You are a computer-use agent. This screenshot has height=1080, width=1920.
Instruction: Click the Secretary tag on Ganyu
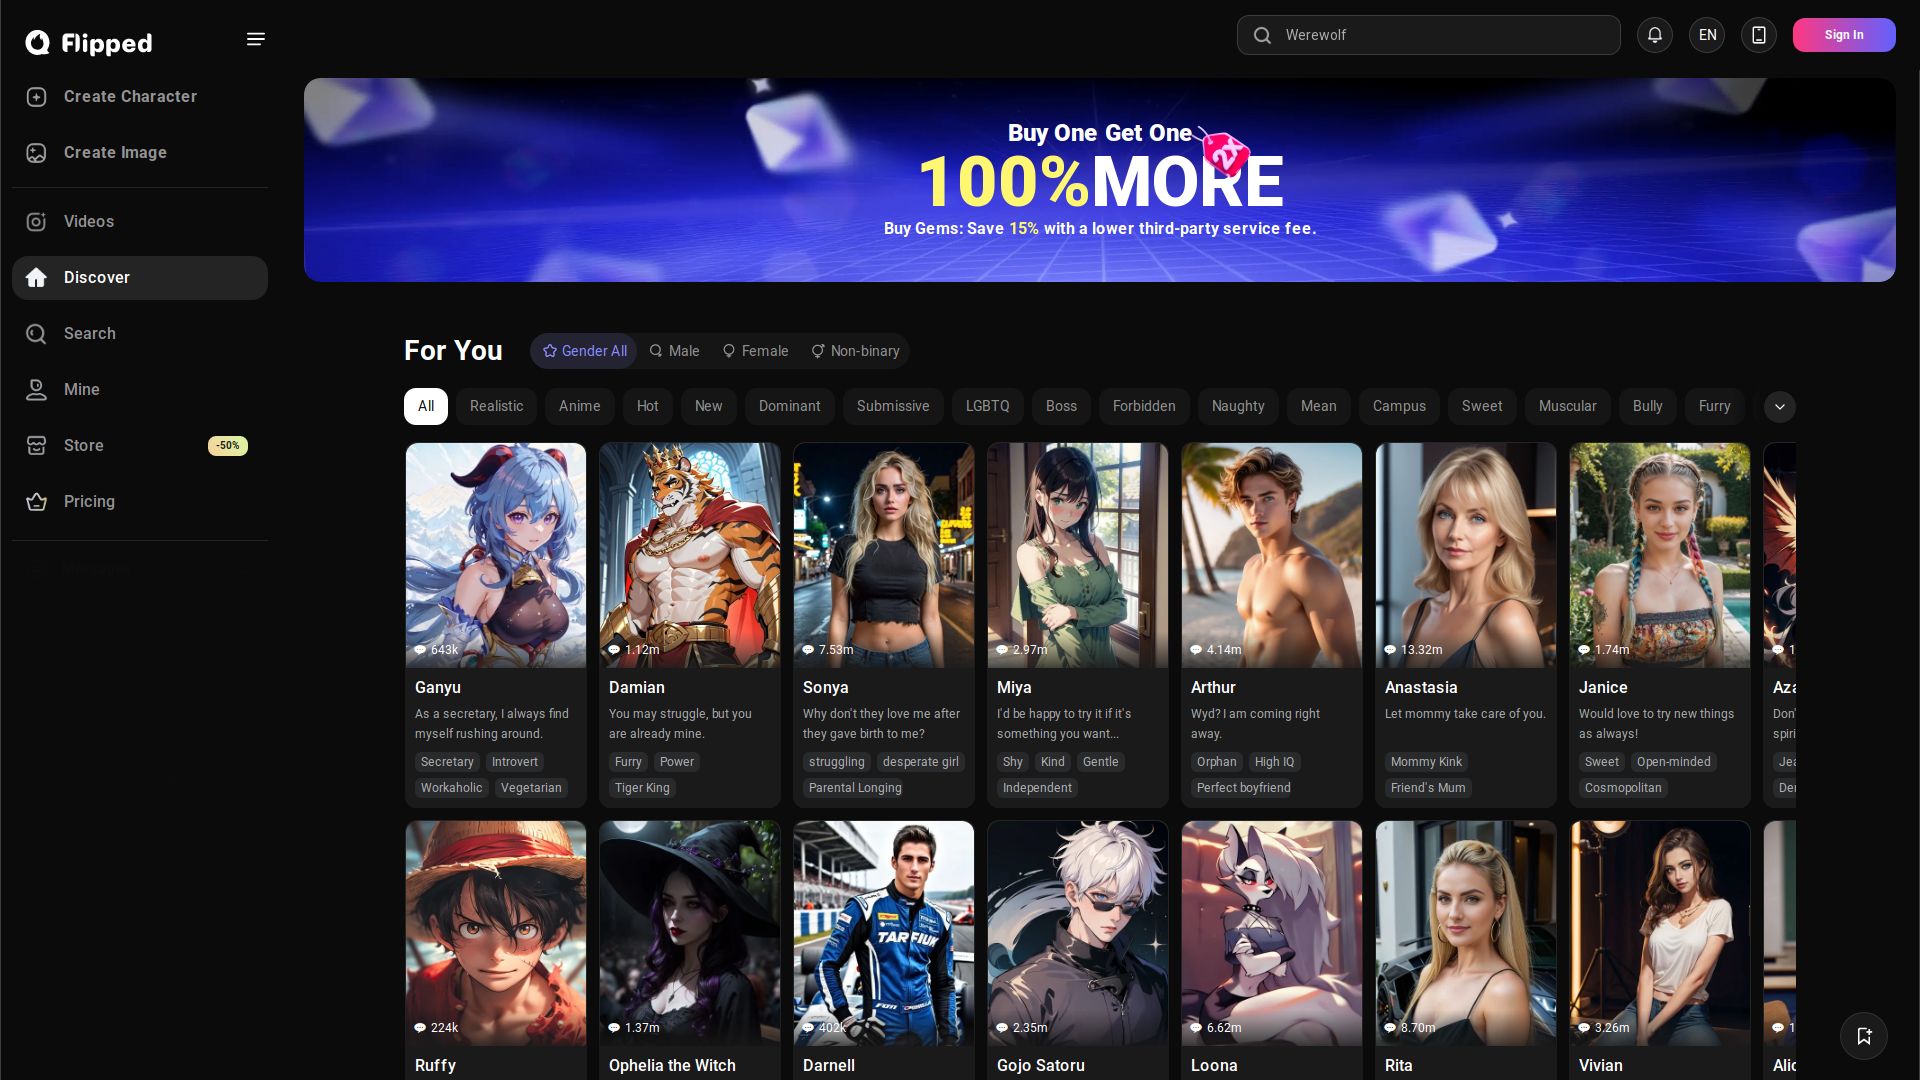[x=447, y=762]
